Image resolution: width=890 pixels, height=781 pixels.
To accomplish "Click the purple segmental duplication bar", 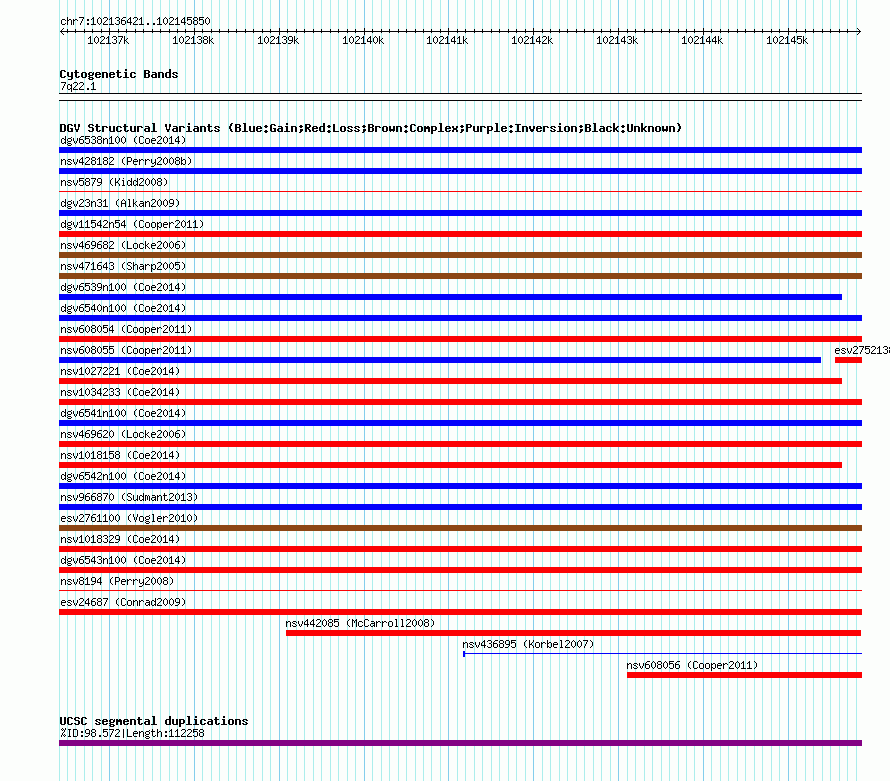I will coord(460,743).
